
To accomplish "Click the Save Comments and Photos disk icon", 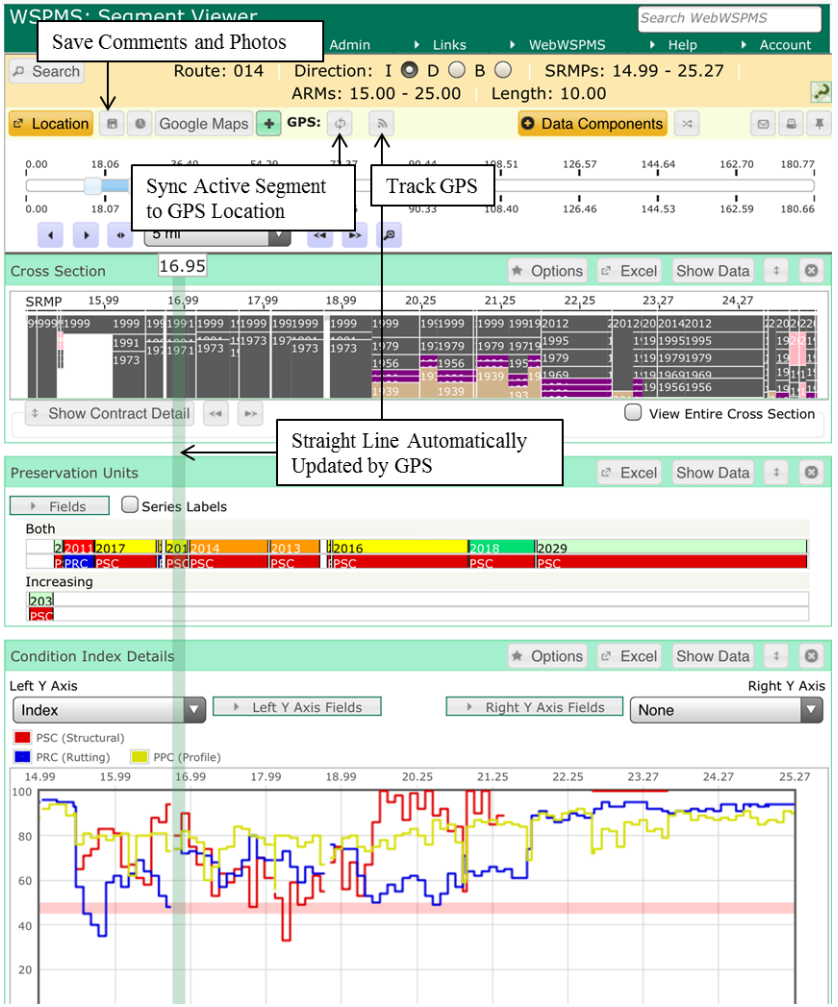I will tap(112, 124).
